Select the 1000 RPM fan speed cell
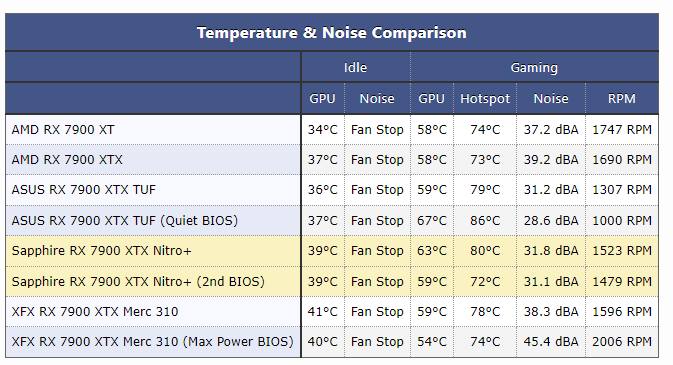 pyautogui.click(x=622, y=221)
